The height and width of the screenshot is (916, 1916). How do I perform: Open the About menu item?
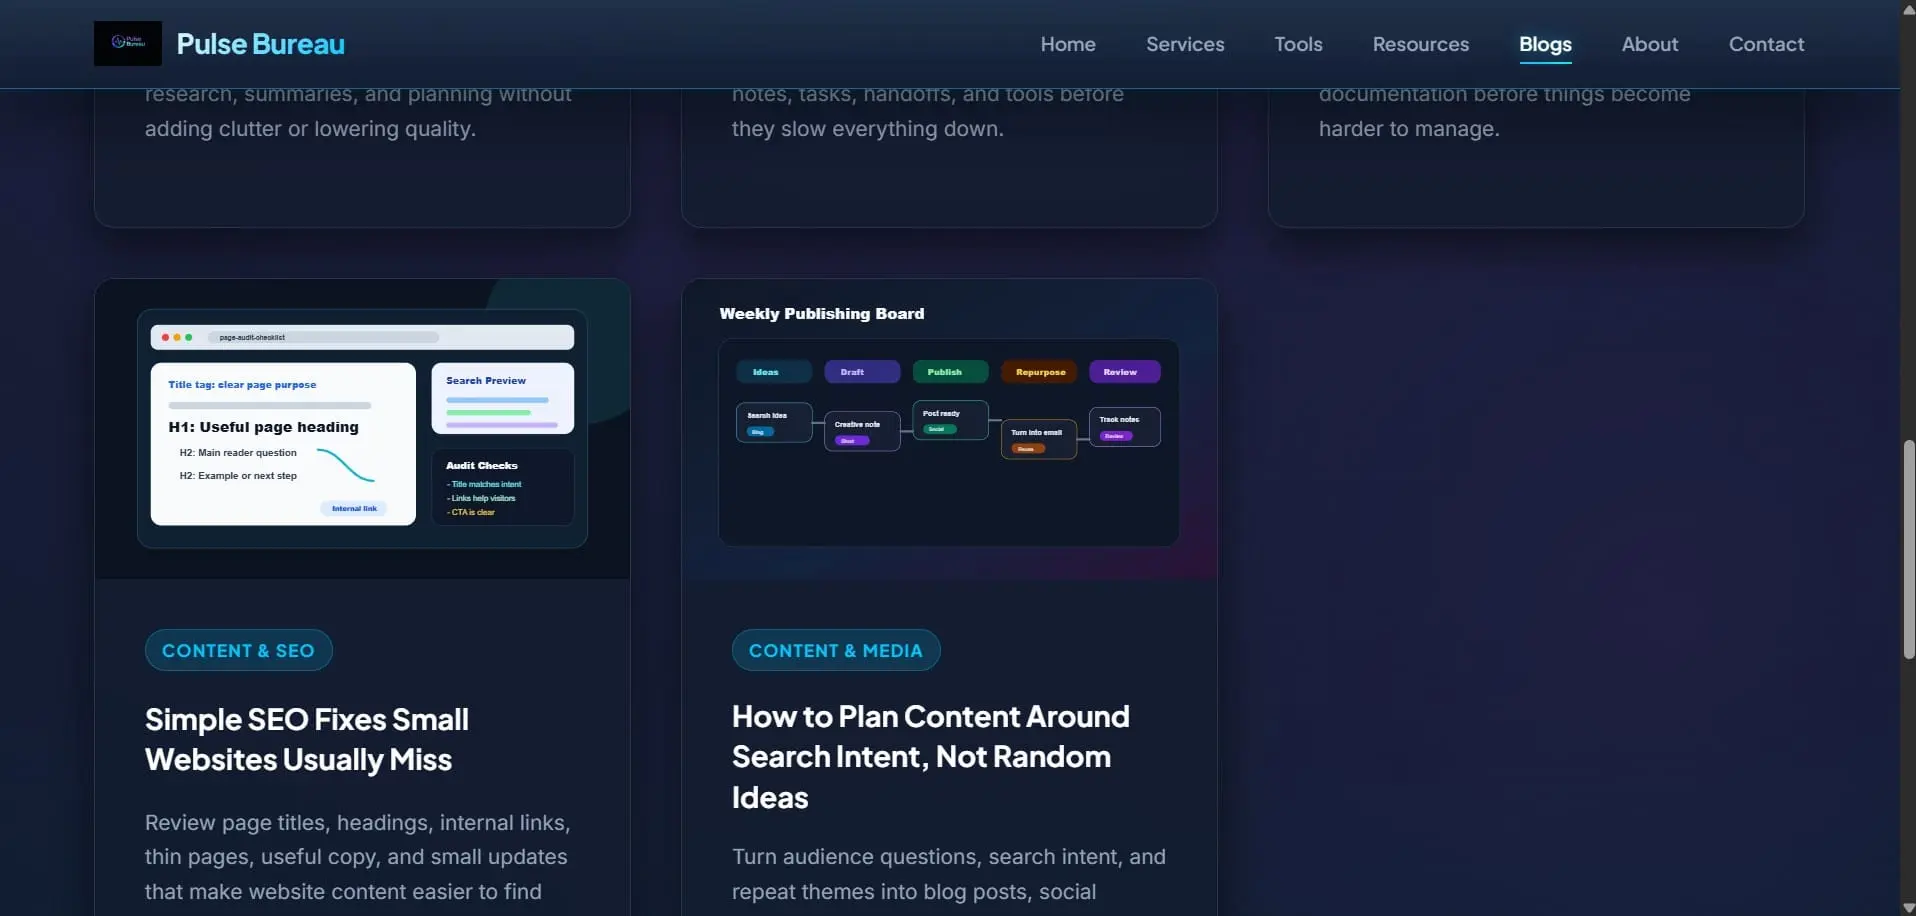click(1650, 44)
